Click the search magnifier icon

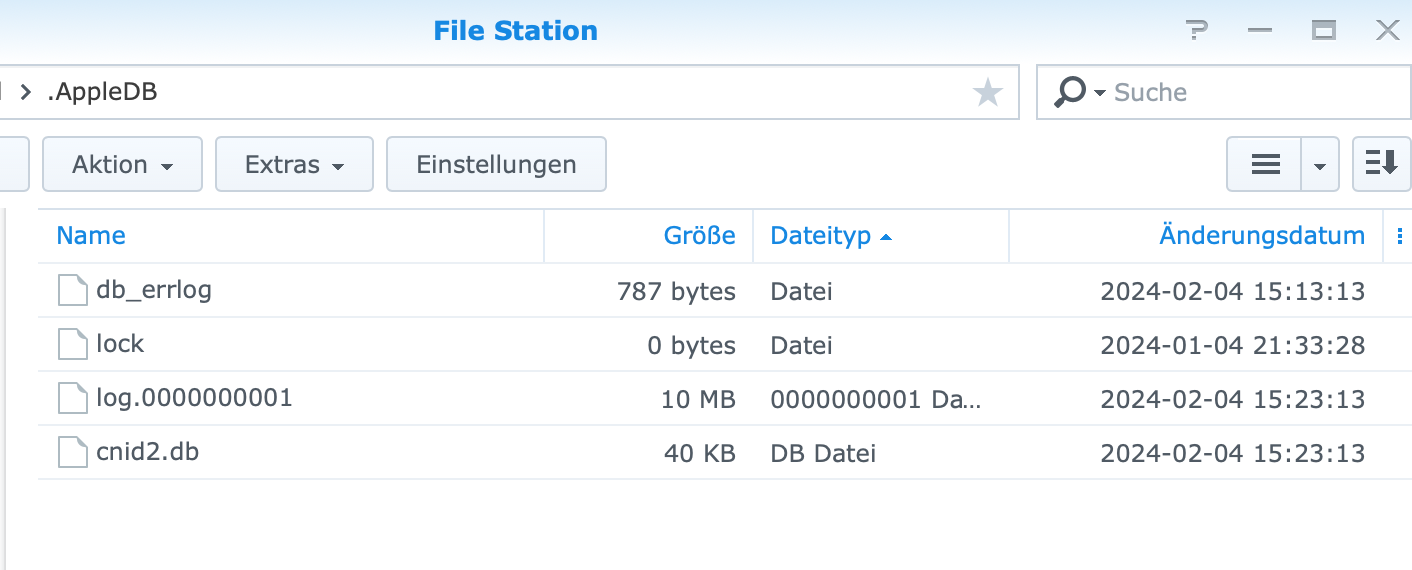click(1069, 92)
